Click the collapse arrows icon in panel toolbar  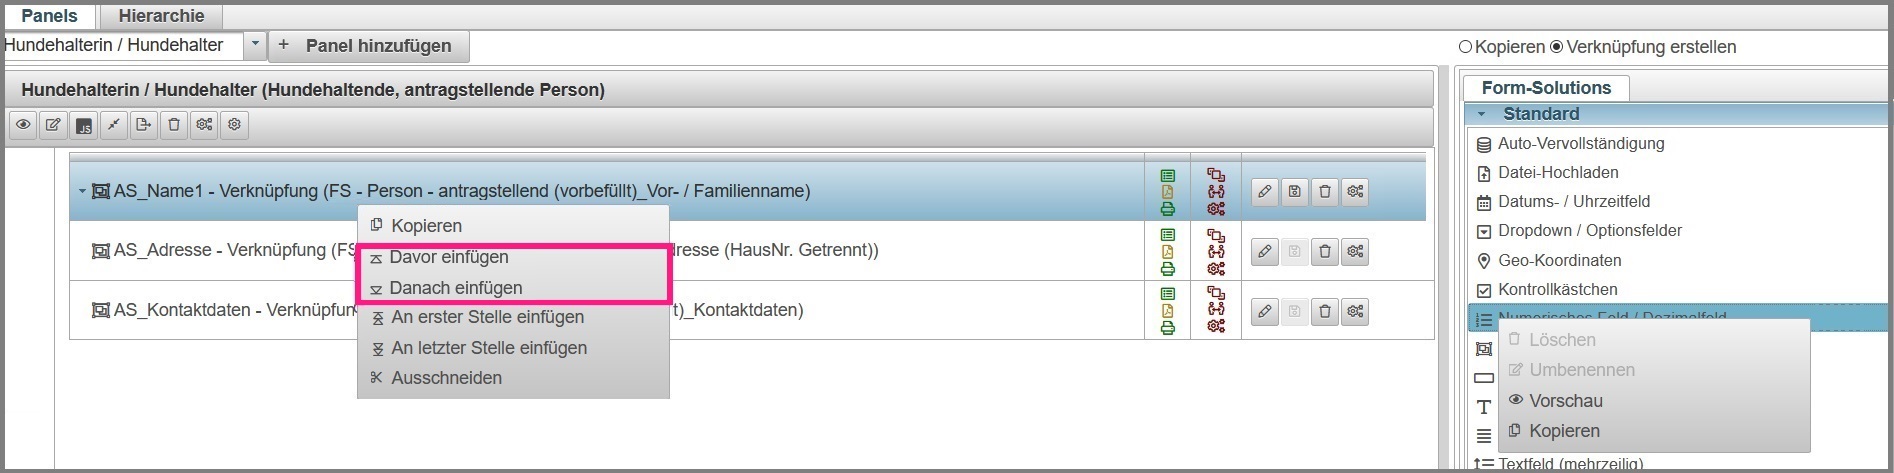pos(114,125)
